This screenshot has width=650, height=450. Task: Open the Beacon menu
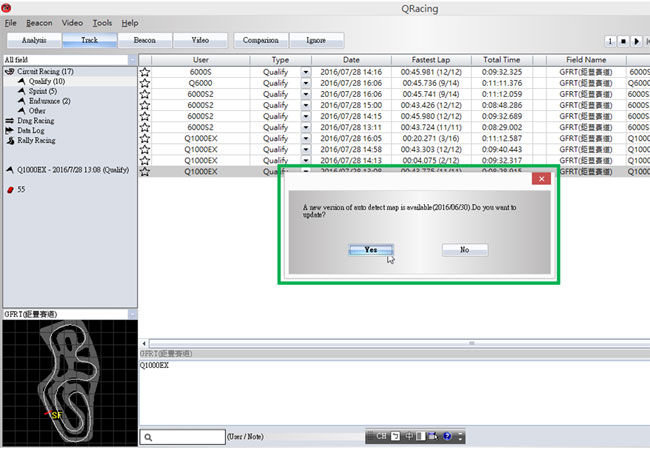click(39, 23)
